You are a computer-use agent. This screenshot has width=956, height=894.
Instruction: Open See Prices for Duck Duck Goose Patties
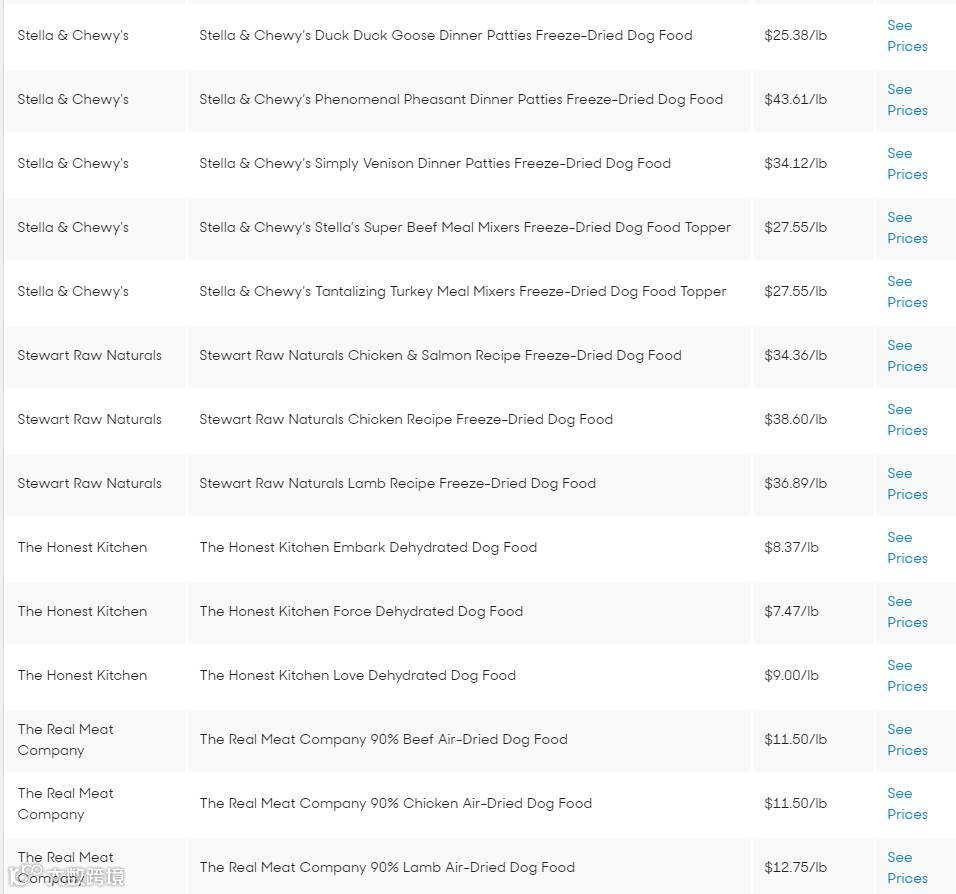(907, 36)
